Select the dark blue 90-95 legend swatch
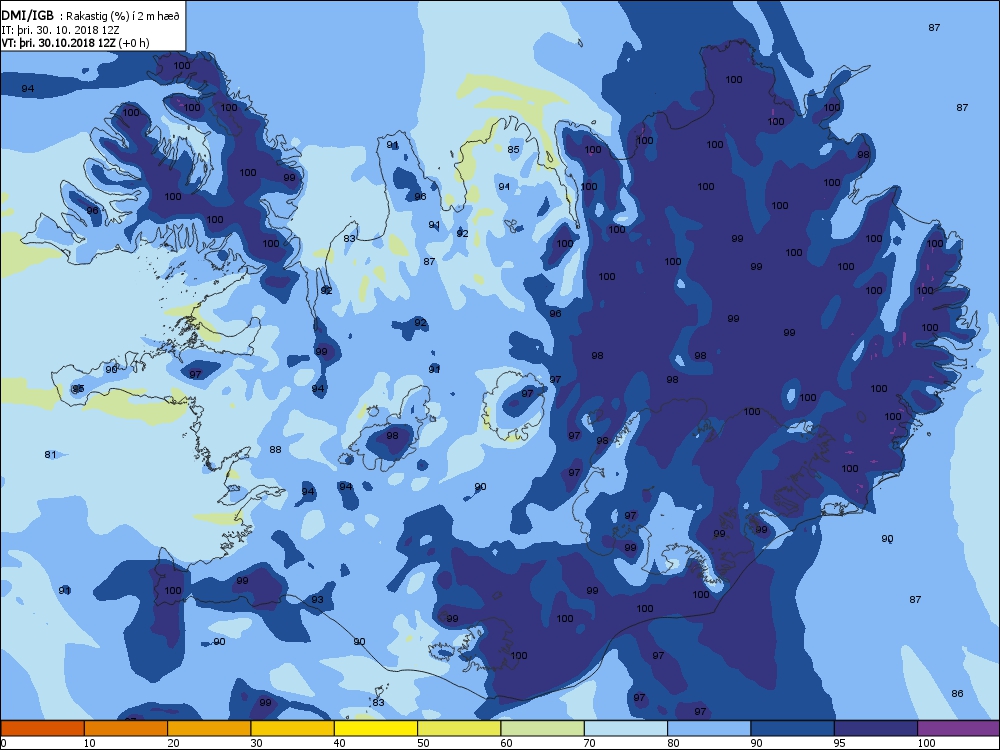 click(793, 728)
